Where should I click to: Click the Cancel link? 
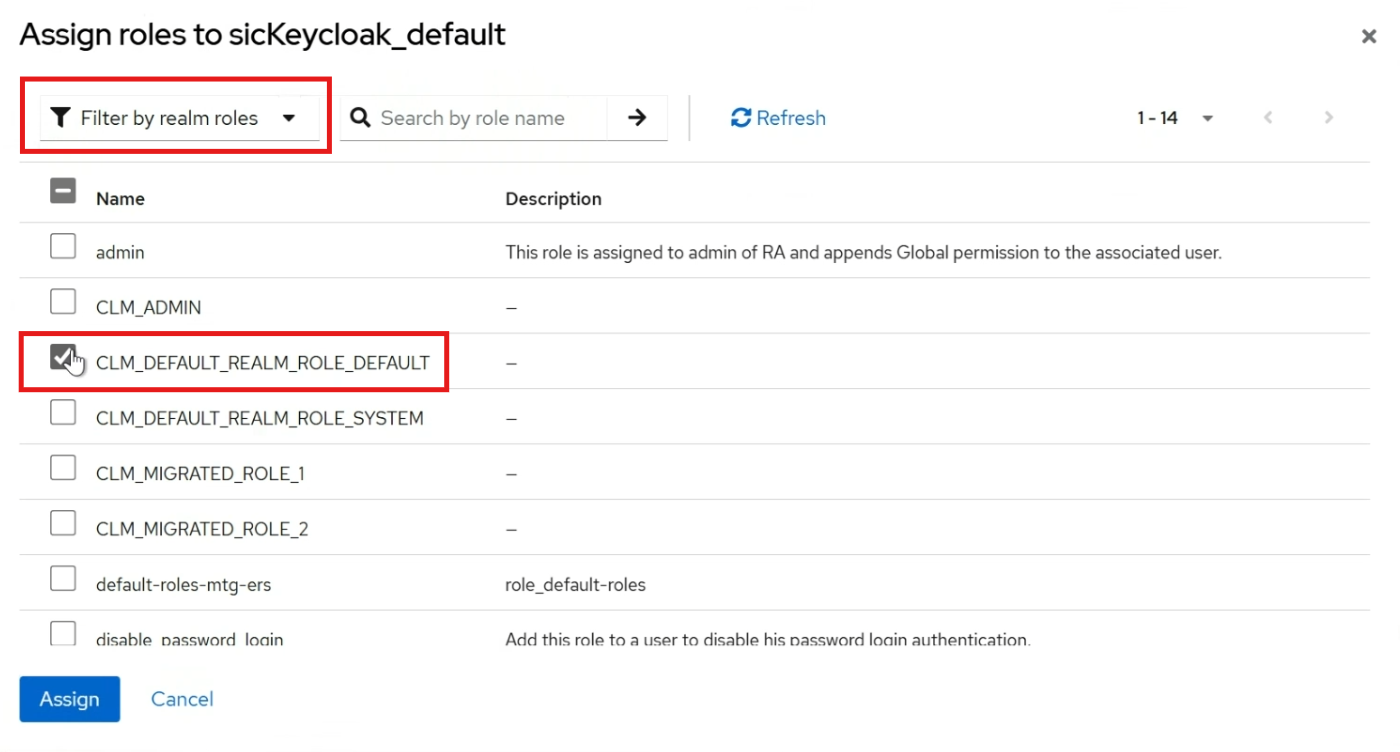(x=182, y=699)
